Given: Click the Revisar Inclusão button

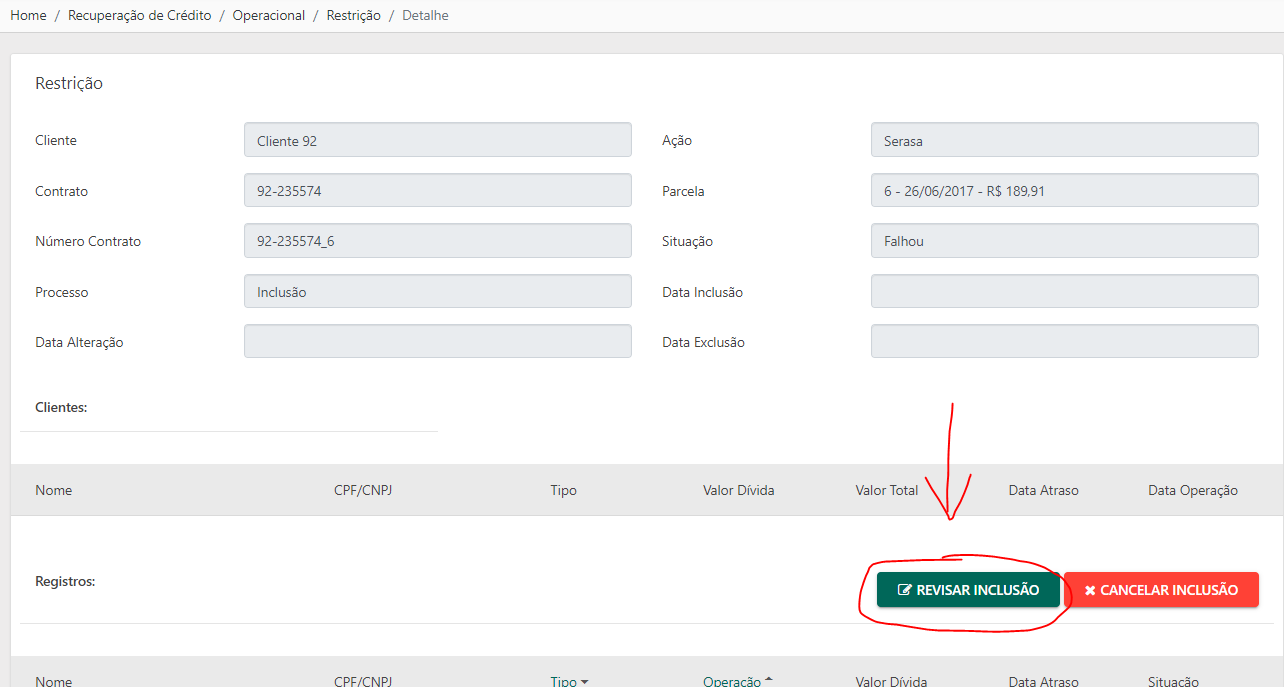Looking at the screenshot, I should (x=968, y=590).
